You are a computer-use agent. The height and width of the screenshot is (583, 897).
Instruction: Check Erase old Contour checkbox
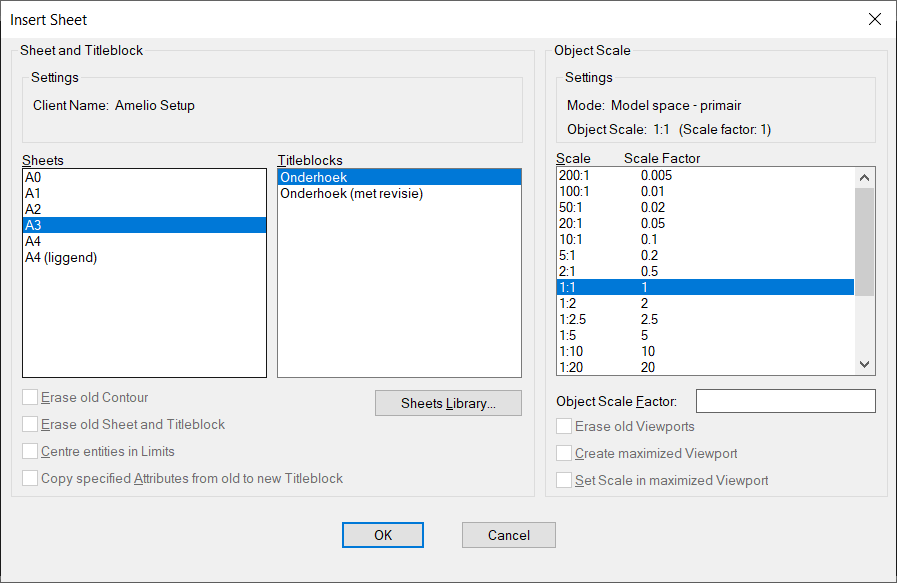tap(30, 397)
